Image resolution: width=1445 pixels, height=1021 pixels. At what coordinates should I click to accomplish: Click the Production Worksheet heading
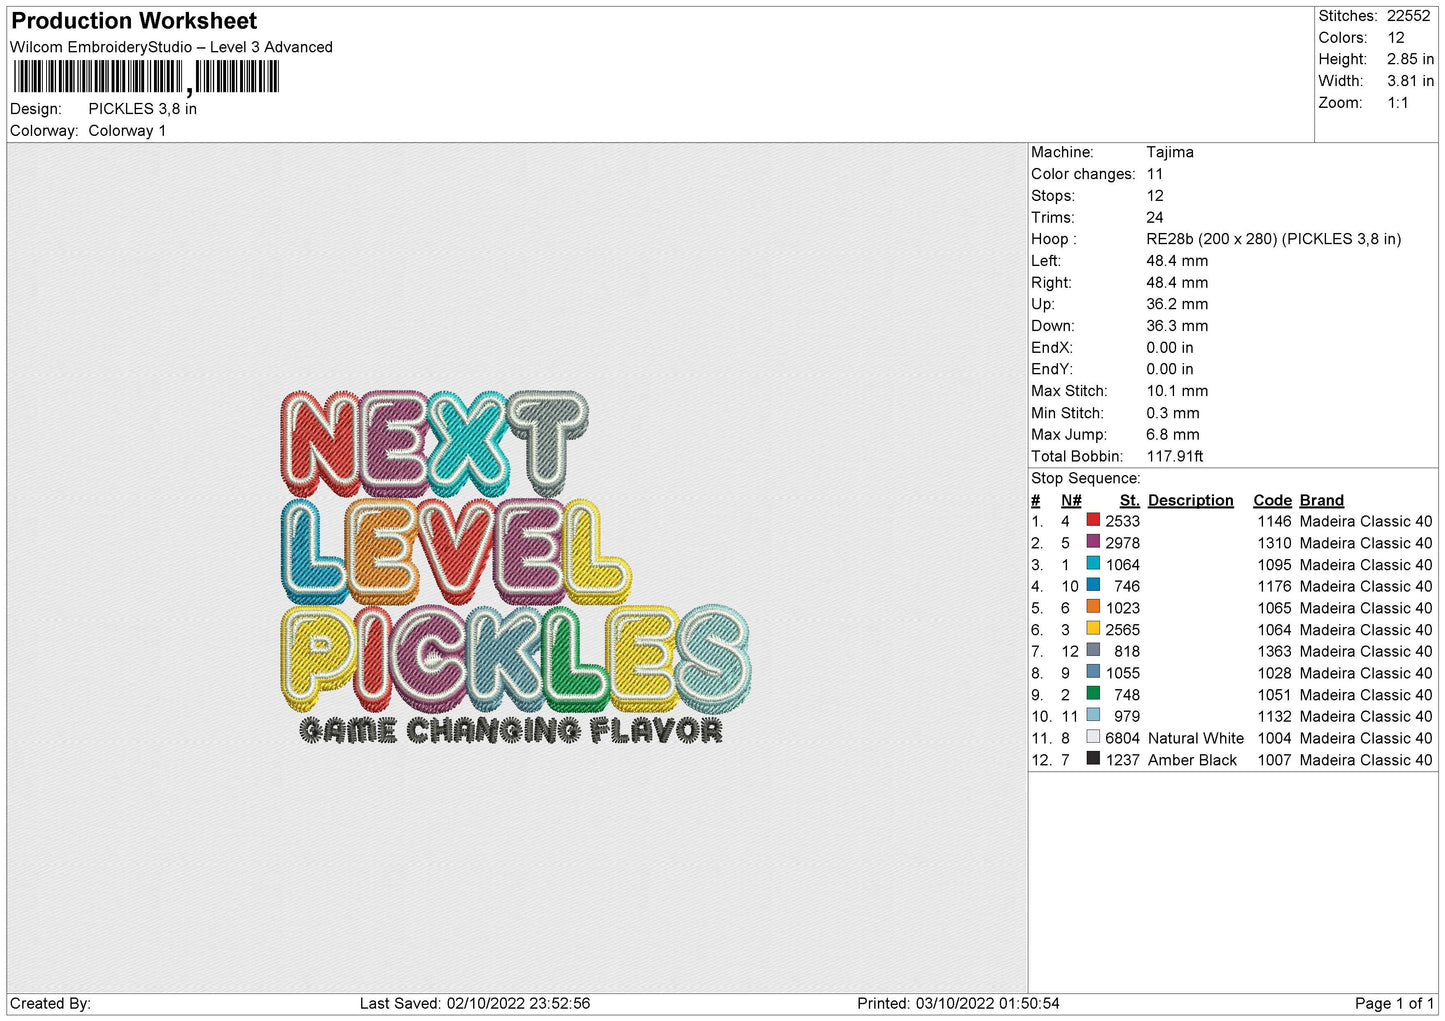(x=134, y=21)
